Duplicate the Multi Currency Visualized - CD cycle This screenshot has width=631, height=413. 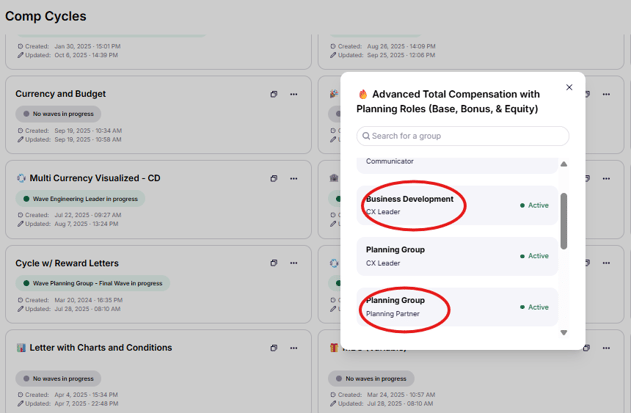pos(274,179)
